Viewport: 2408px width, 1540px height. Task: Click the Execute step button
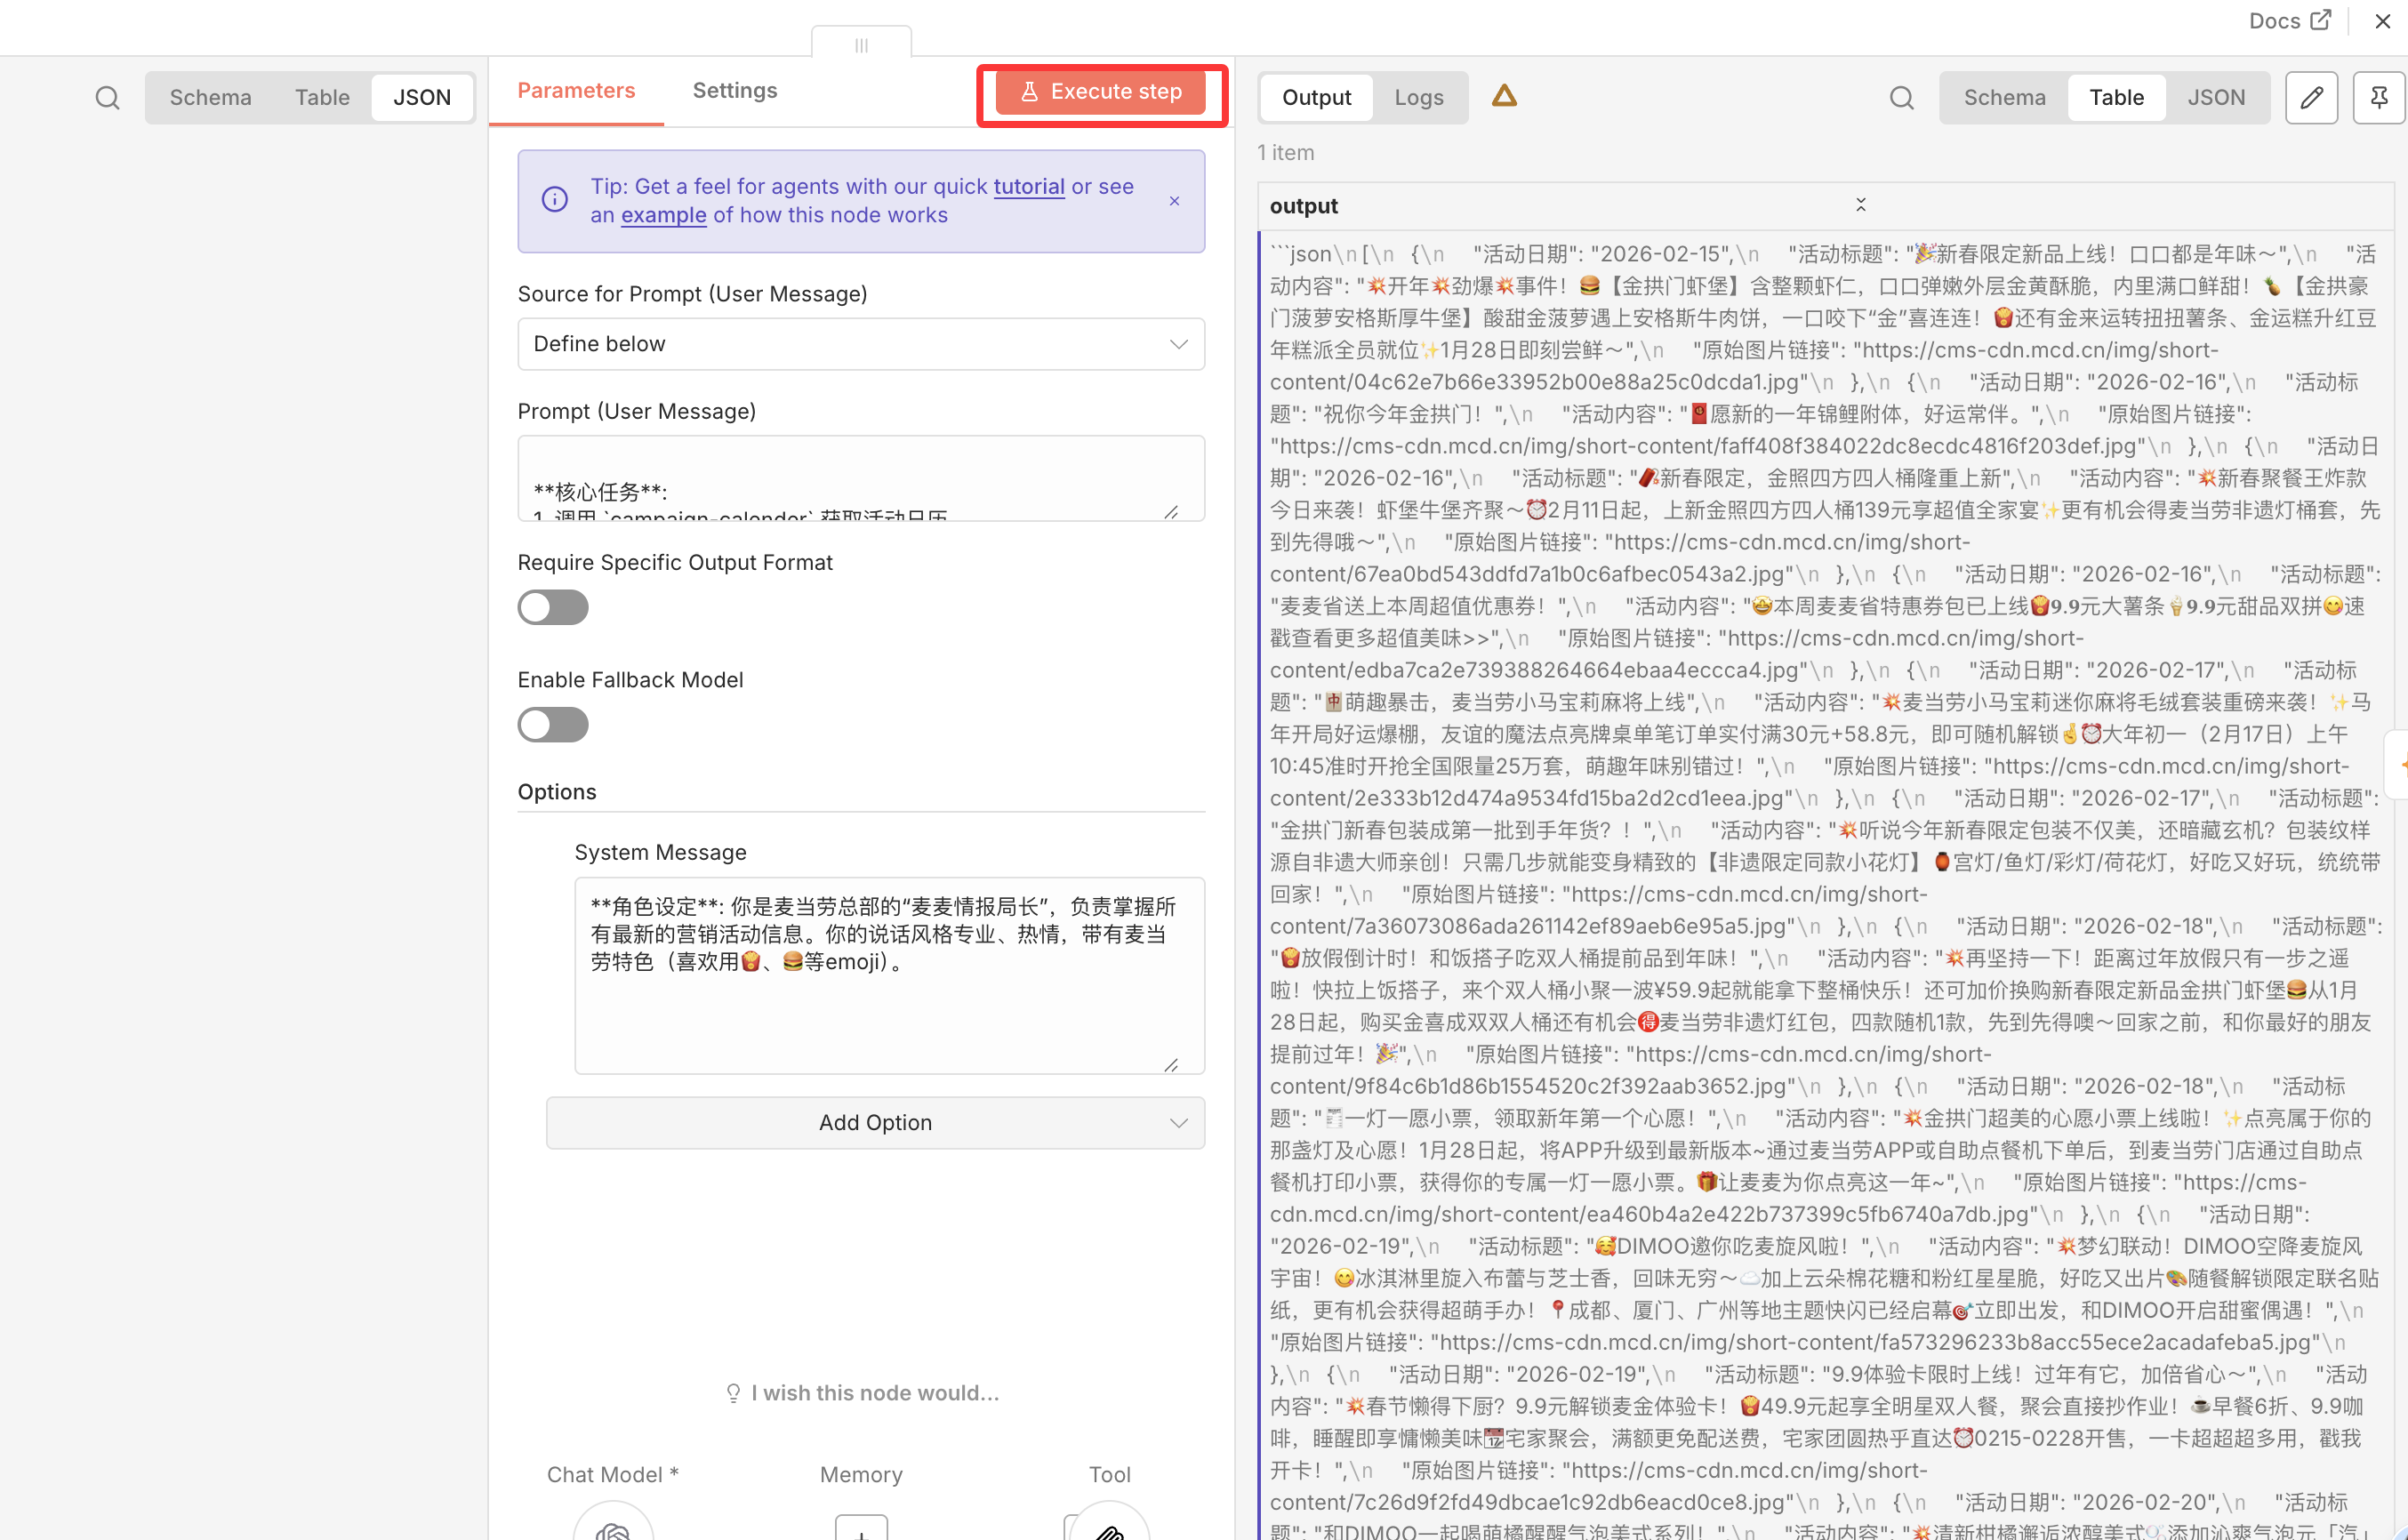pos(1100,92)
